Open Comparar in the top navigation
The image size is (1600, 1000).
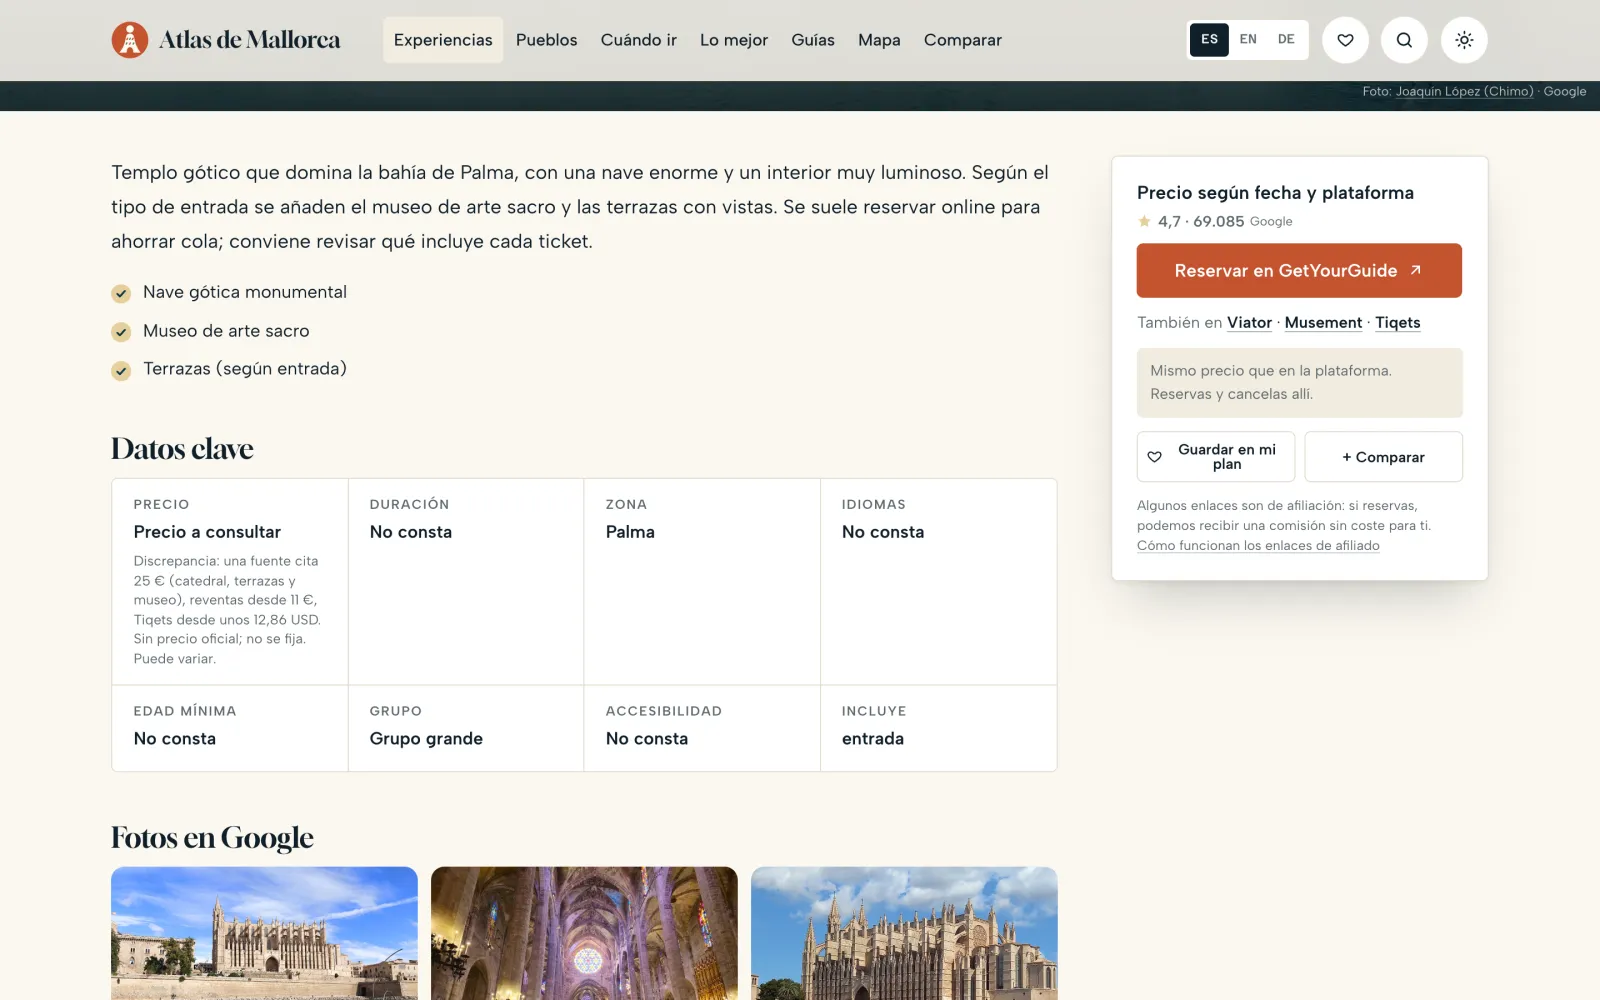click(x=963, y=40)
